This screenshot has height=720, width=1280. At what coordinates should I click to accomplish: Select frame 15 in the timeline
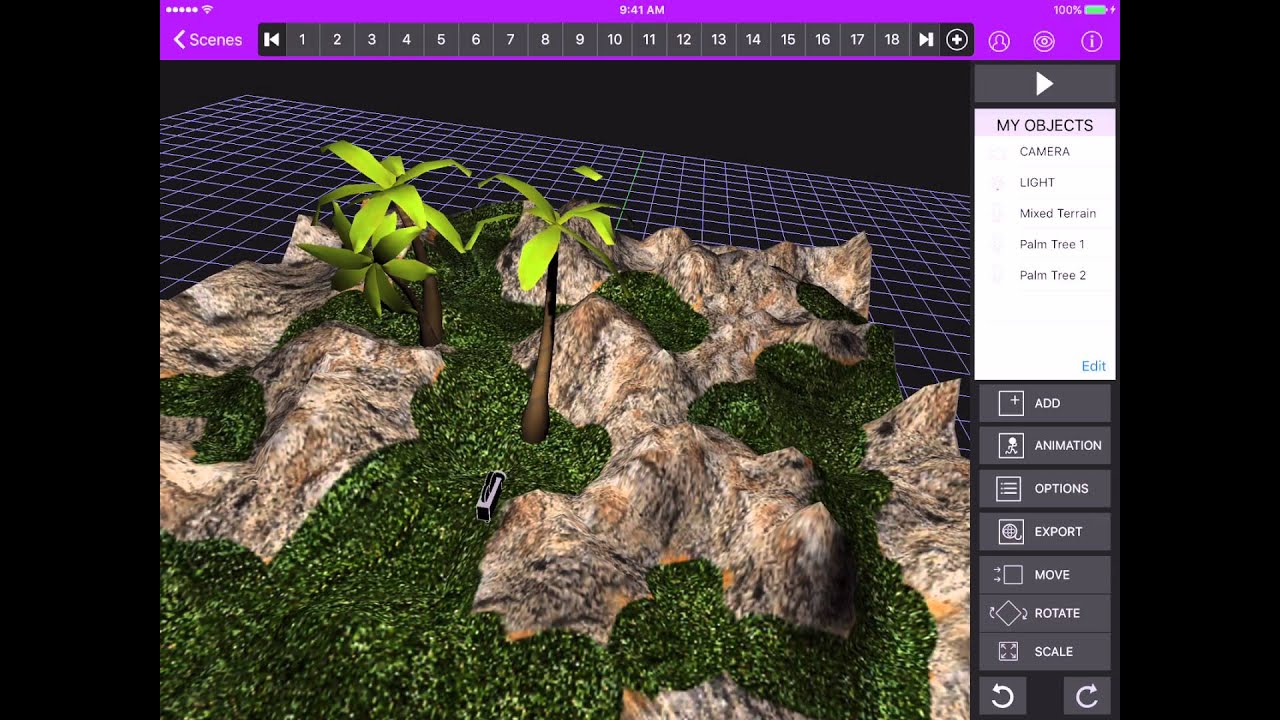(788, 39)
